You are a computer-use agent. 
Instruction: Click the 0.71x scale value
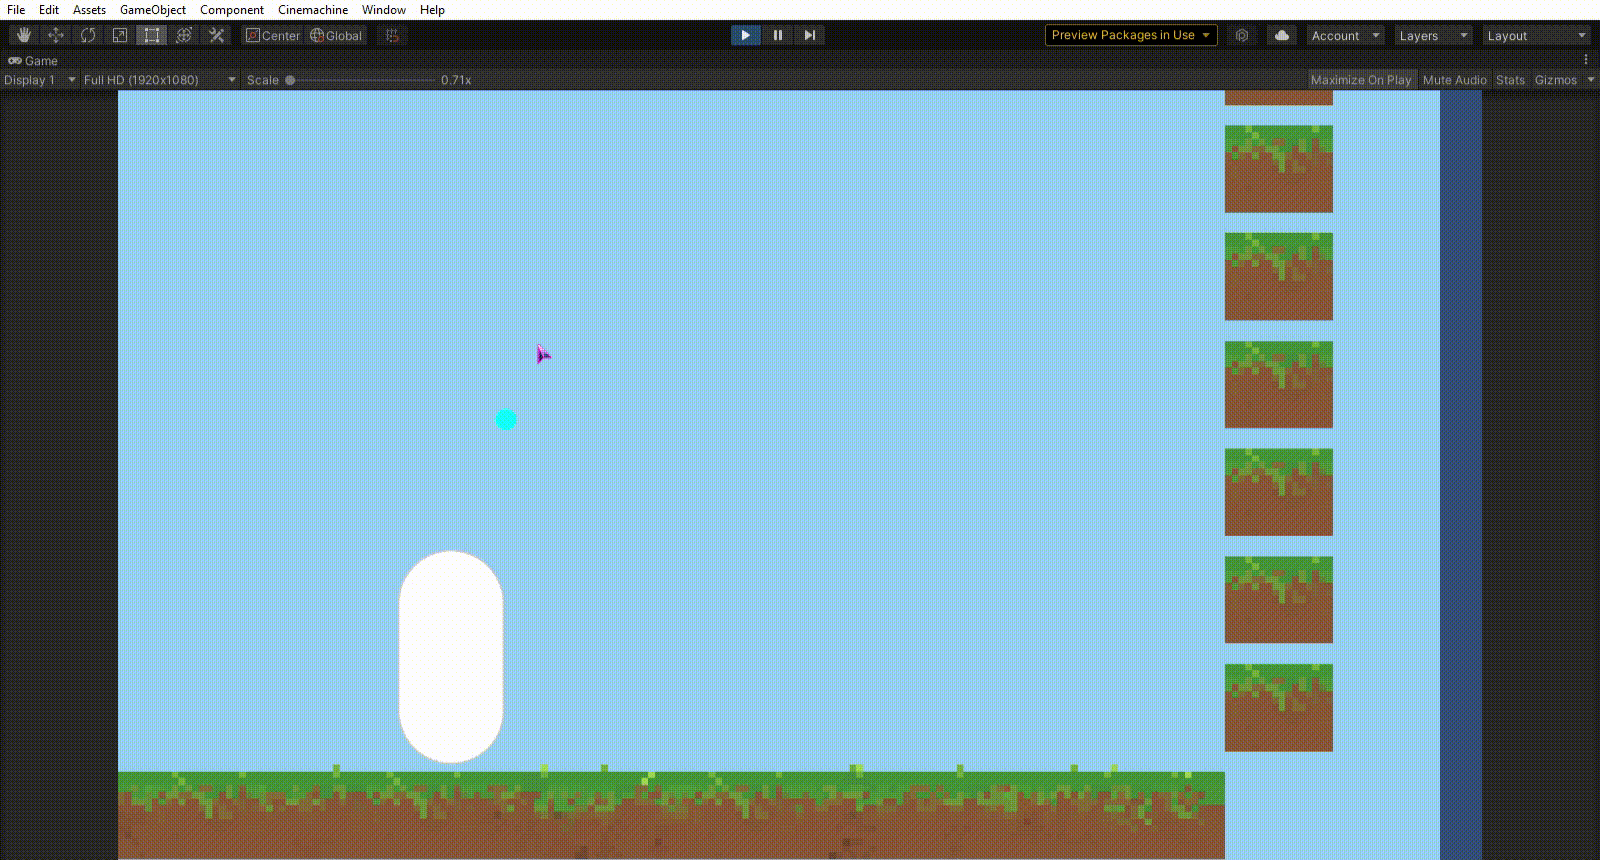456,80
